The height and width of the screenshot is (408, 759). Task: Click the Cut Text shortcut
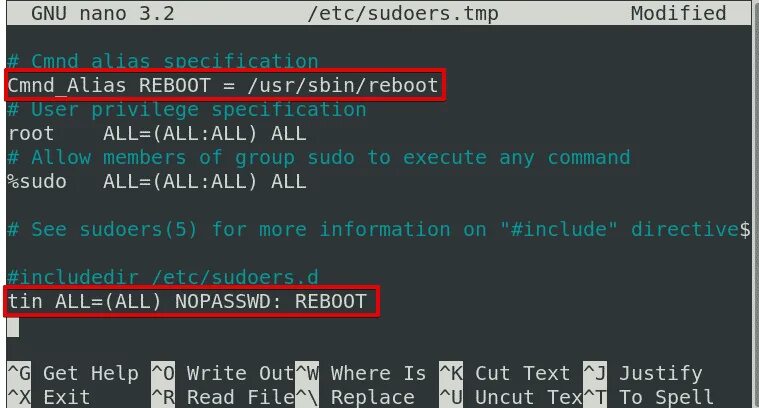[522, 374]
